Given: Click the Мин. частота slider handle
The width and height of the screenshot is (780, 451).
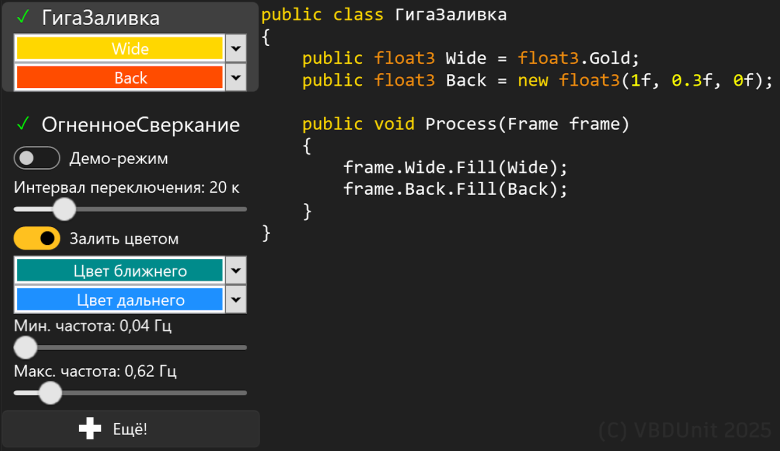Looking at the screenshot, I should 25,347.
